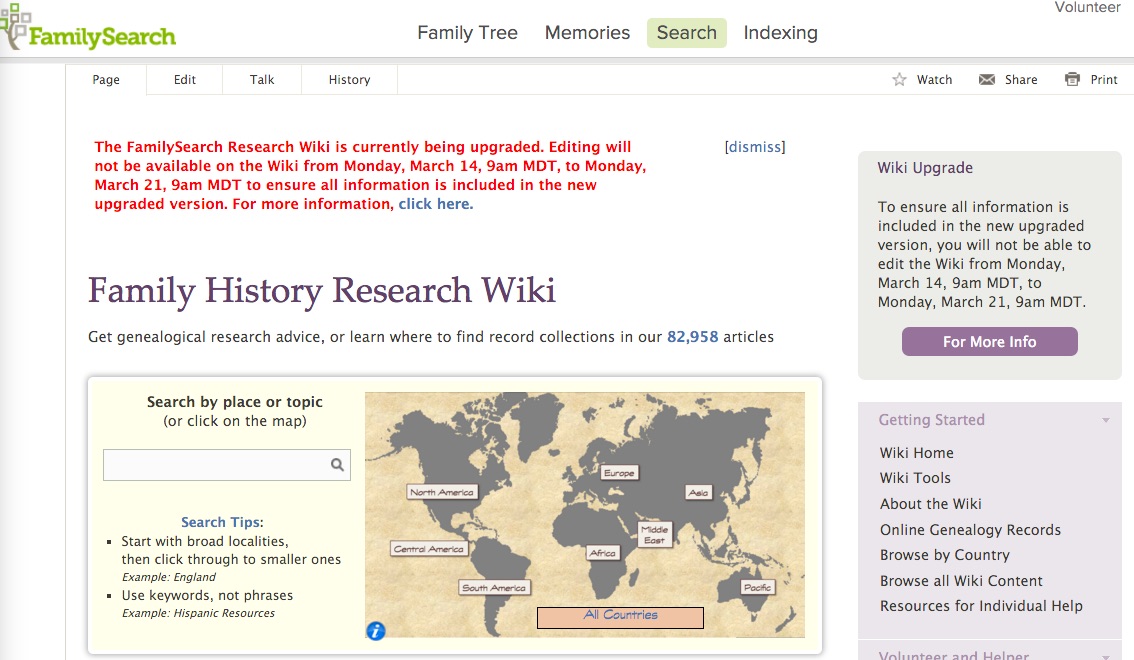Open Browse all Wiki Content

pyautogui.click(x=961, y=581)
